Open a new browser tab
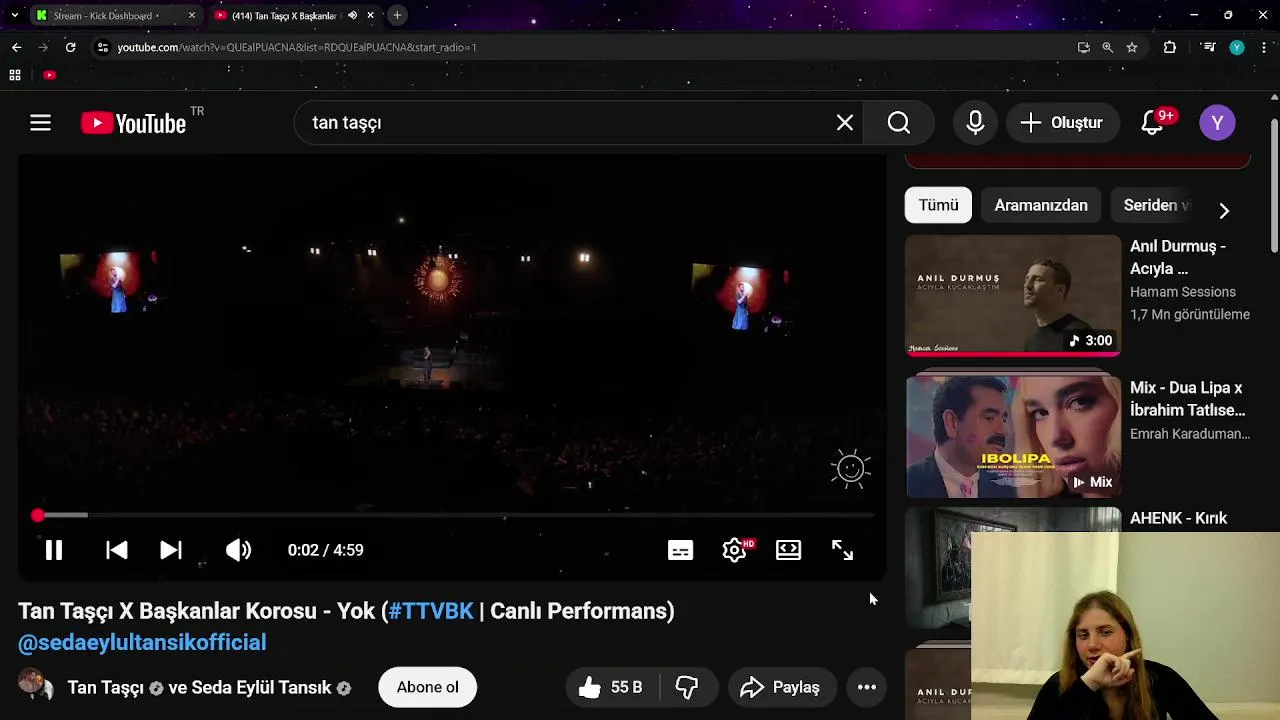 coord(397,15)
